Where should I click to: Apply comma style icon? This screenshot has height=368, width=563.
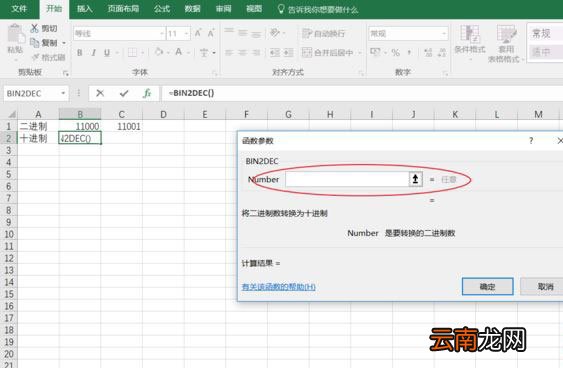pos(409,53)
